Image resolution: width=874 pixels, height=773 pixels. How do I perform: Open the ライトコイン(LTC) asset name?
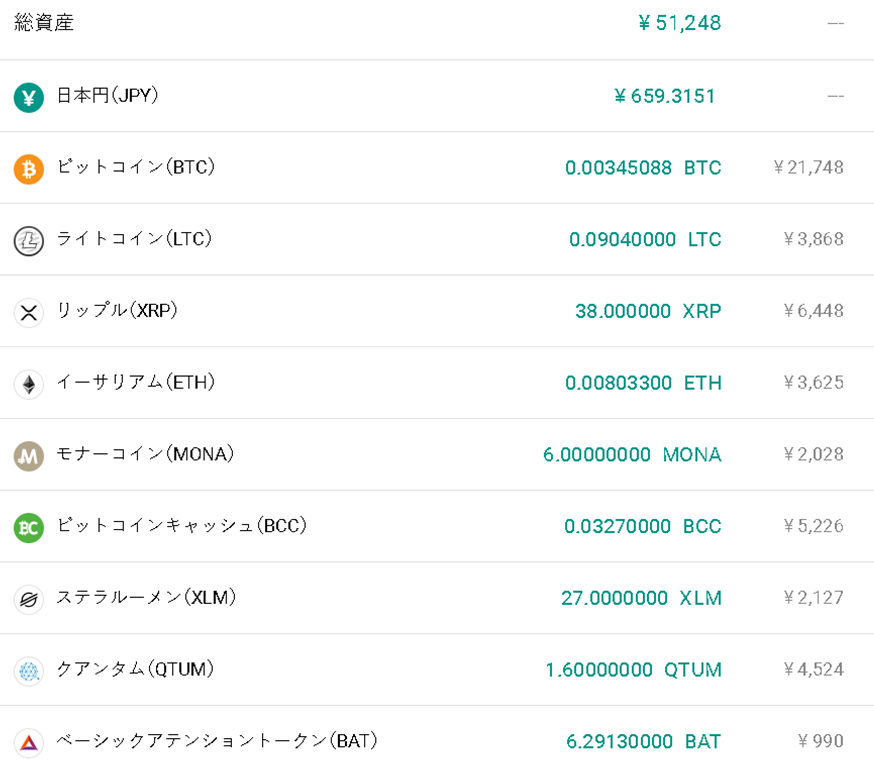(134, 239)
